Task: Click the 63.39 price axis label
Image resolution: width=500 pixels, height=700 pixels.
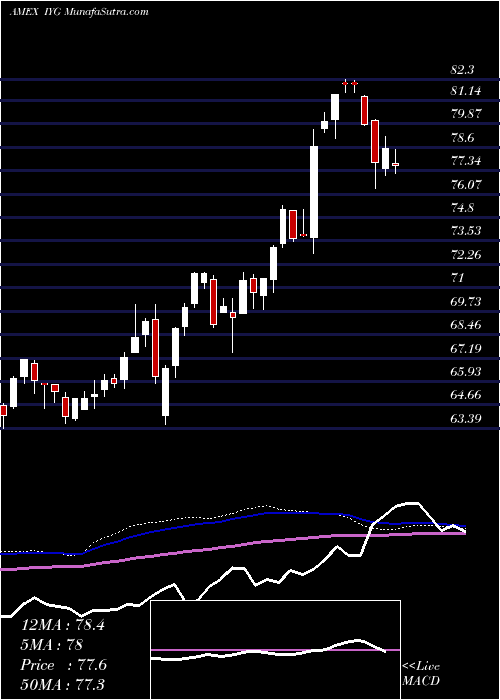Action: point(467,419)
